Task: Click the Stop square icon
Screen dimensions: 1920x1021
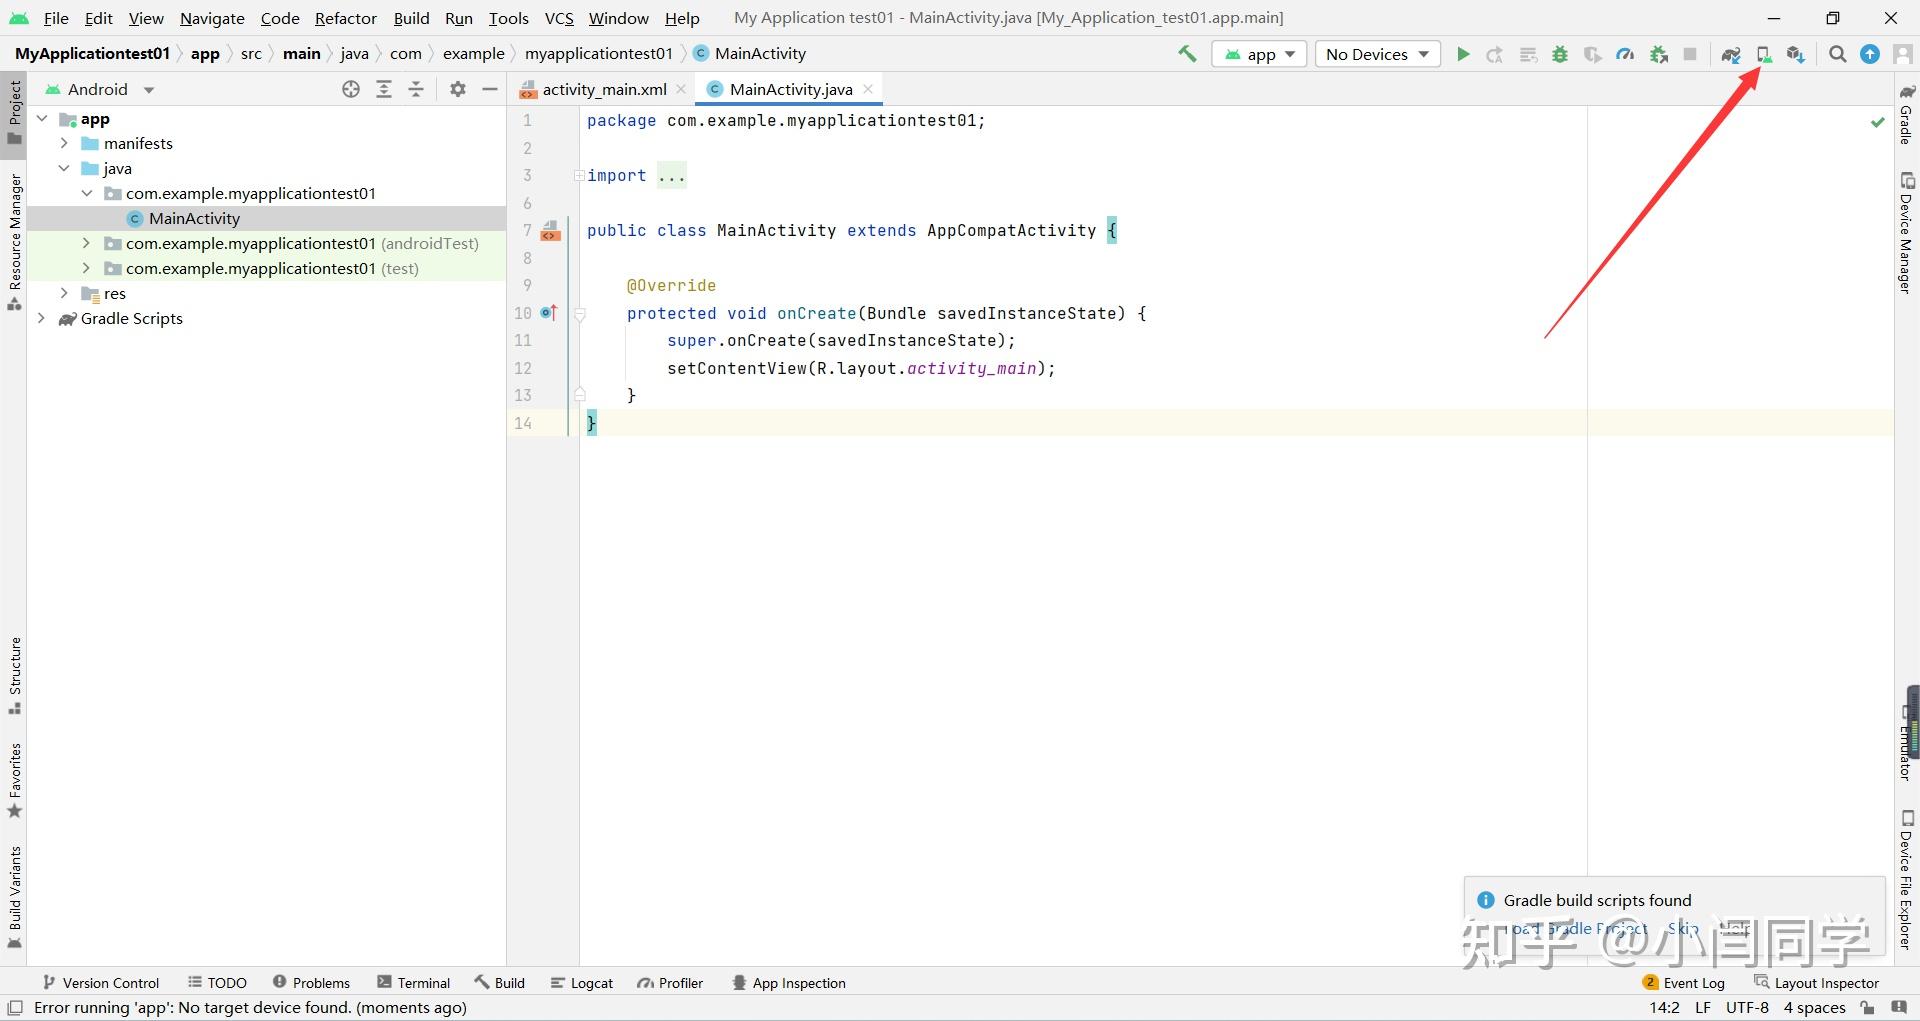Action: point(1690,54)
